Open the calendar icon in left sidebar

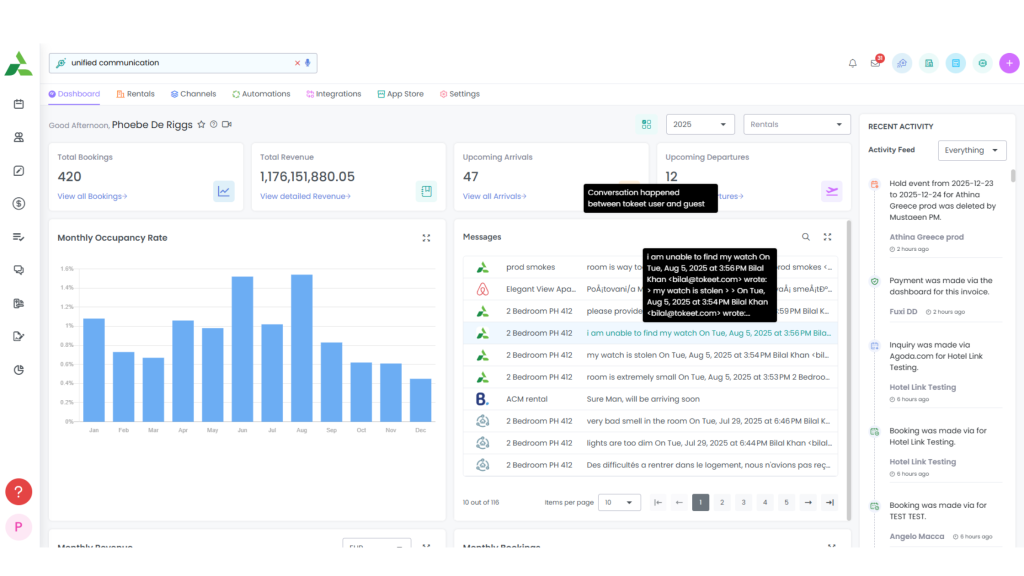[x=18, y=104]
